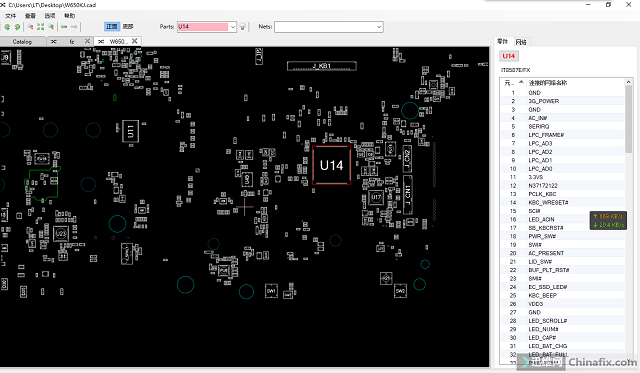Viewport: 640px width, 373px height.
Task: Expand the Parts combo box dropdown arrow
Action: (x=232, y=27)
